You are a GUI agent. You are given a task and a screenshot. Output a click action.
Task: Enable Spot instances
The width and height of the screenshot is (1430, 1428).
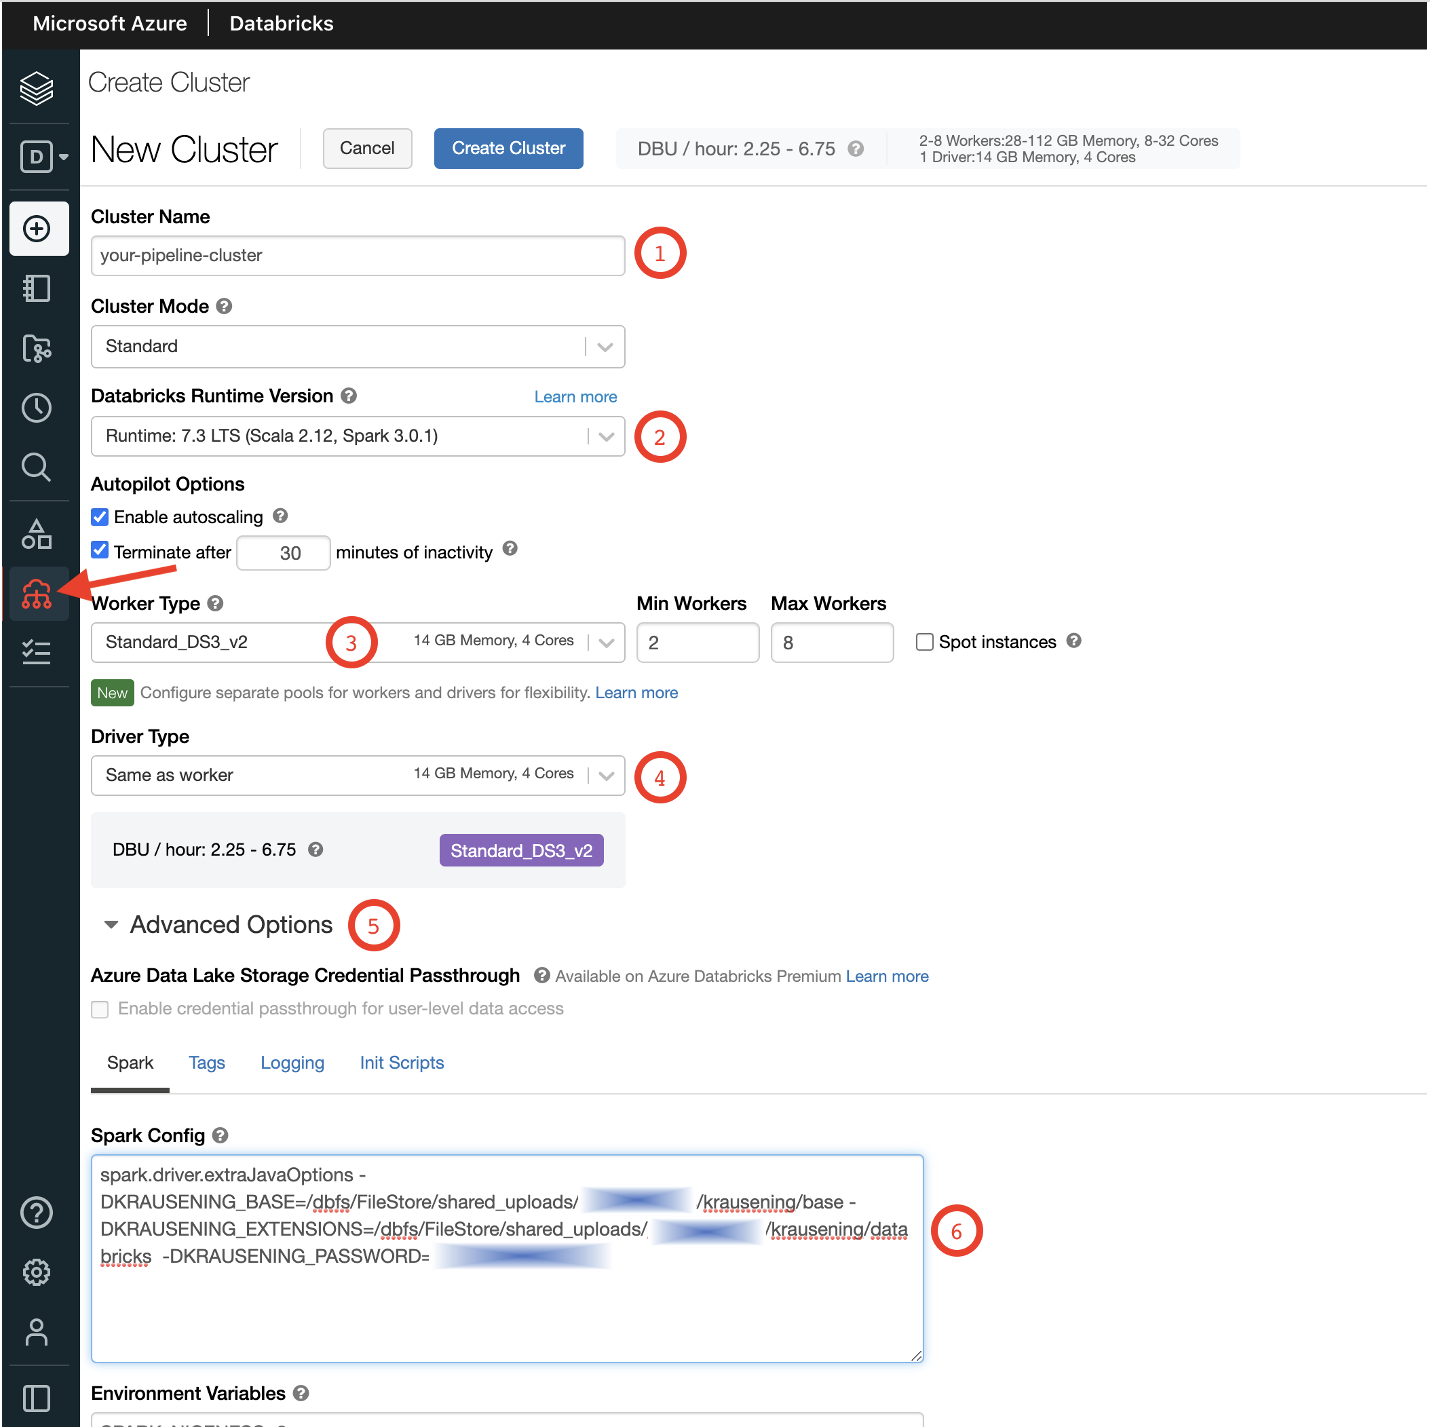pyautogui.click(x=925, y=641)
